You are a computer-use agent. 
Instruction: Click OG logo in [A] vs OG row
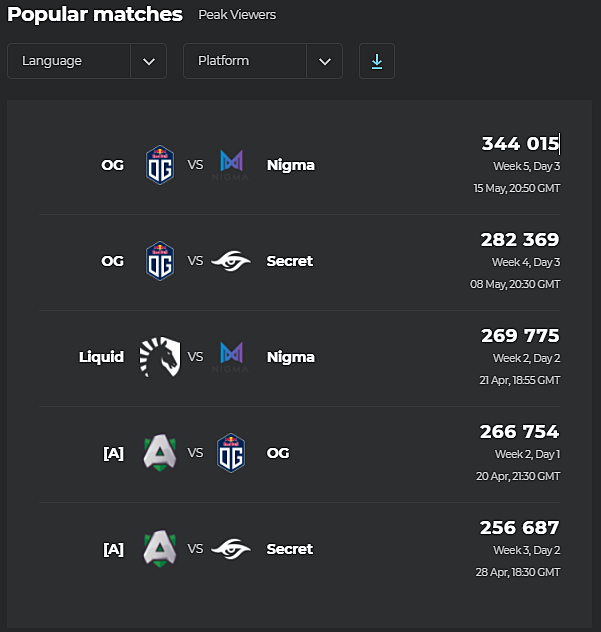pyautogui.click(x=232, y=453)
